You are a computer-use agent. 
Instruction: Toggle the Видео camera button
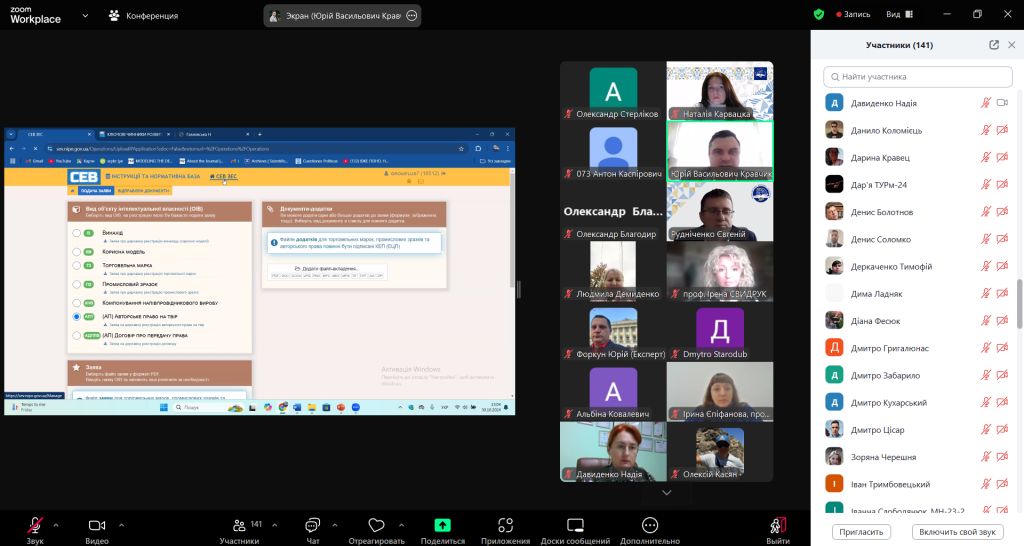(97, 525)
